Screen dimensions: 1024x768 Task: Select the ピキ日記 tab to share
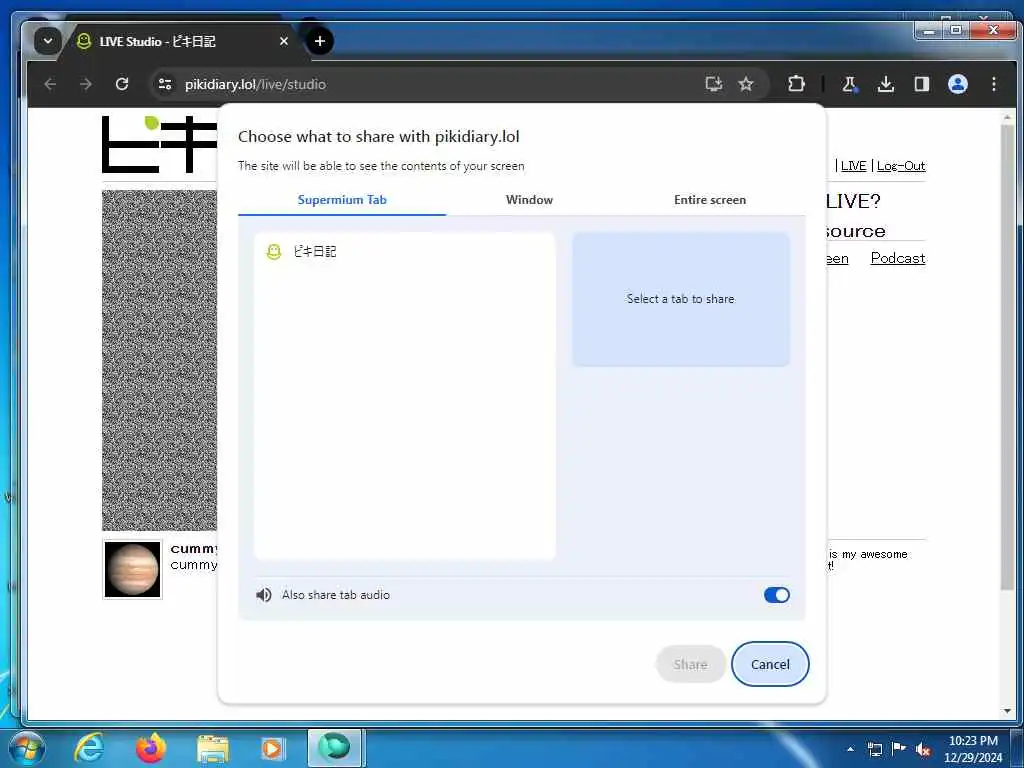[x=404, y=251]
